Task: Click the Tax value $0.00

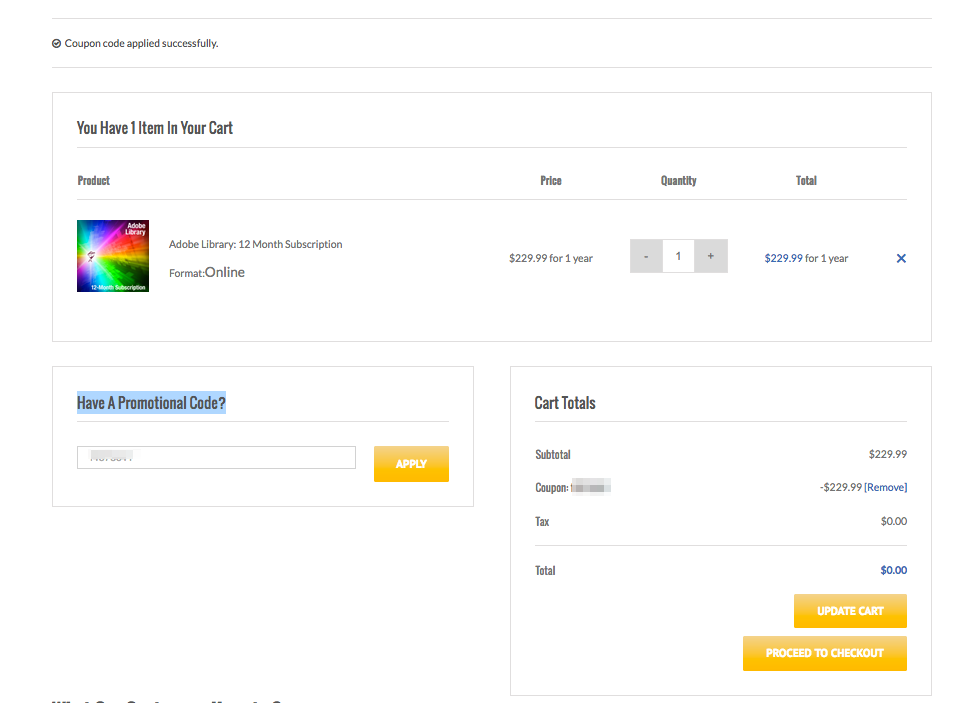Action: (x=894, y=521)
